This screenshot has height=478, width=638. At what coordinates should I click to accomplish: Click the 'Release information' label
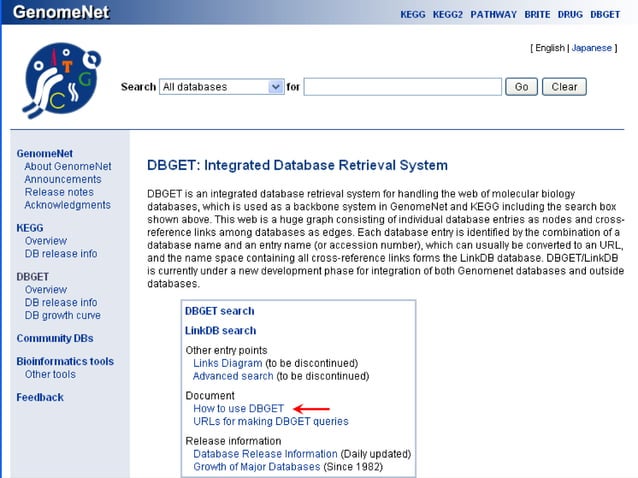[233, 441]
